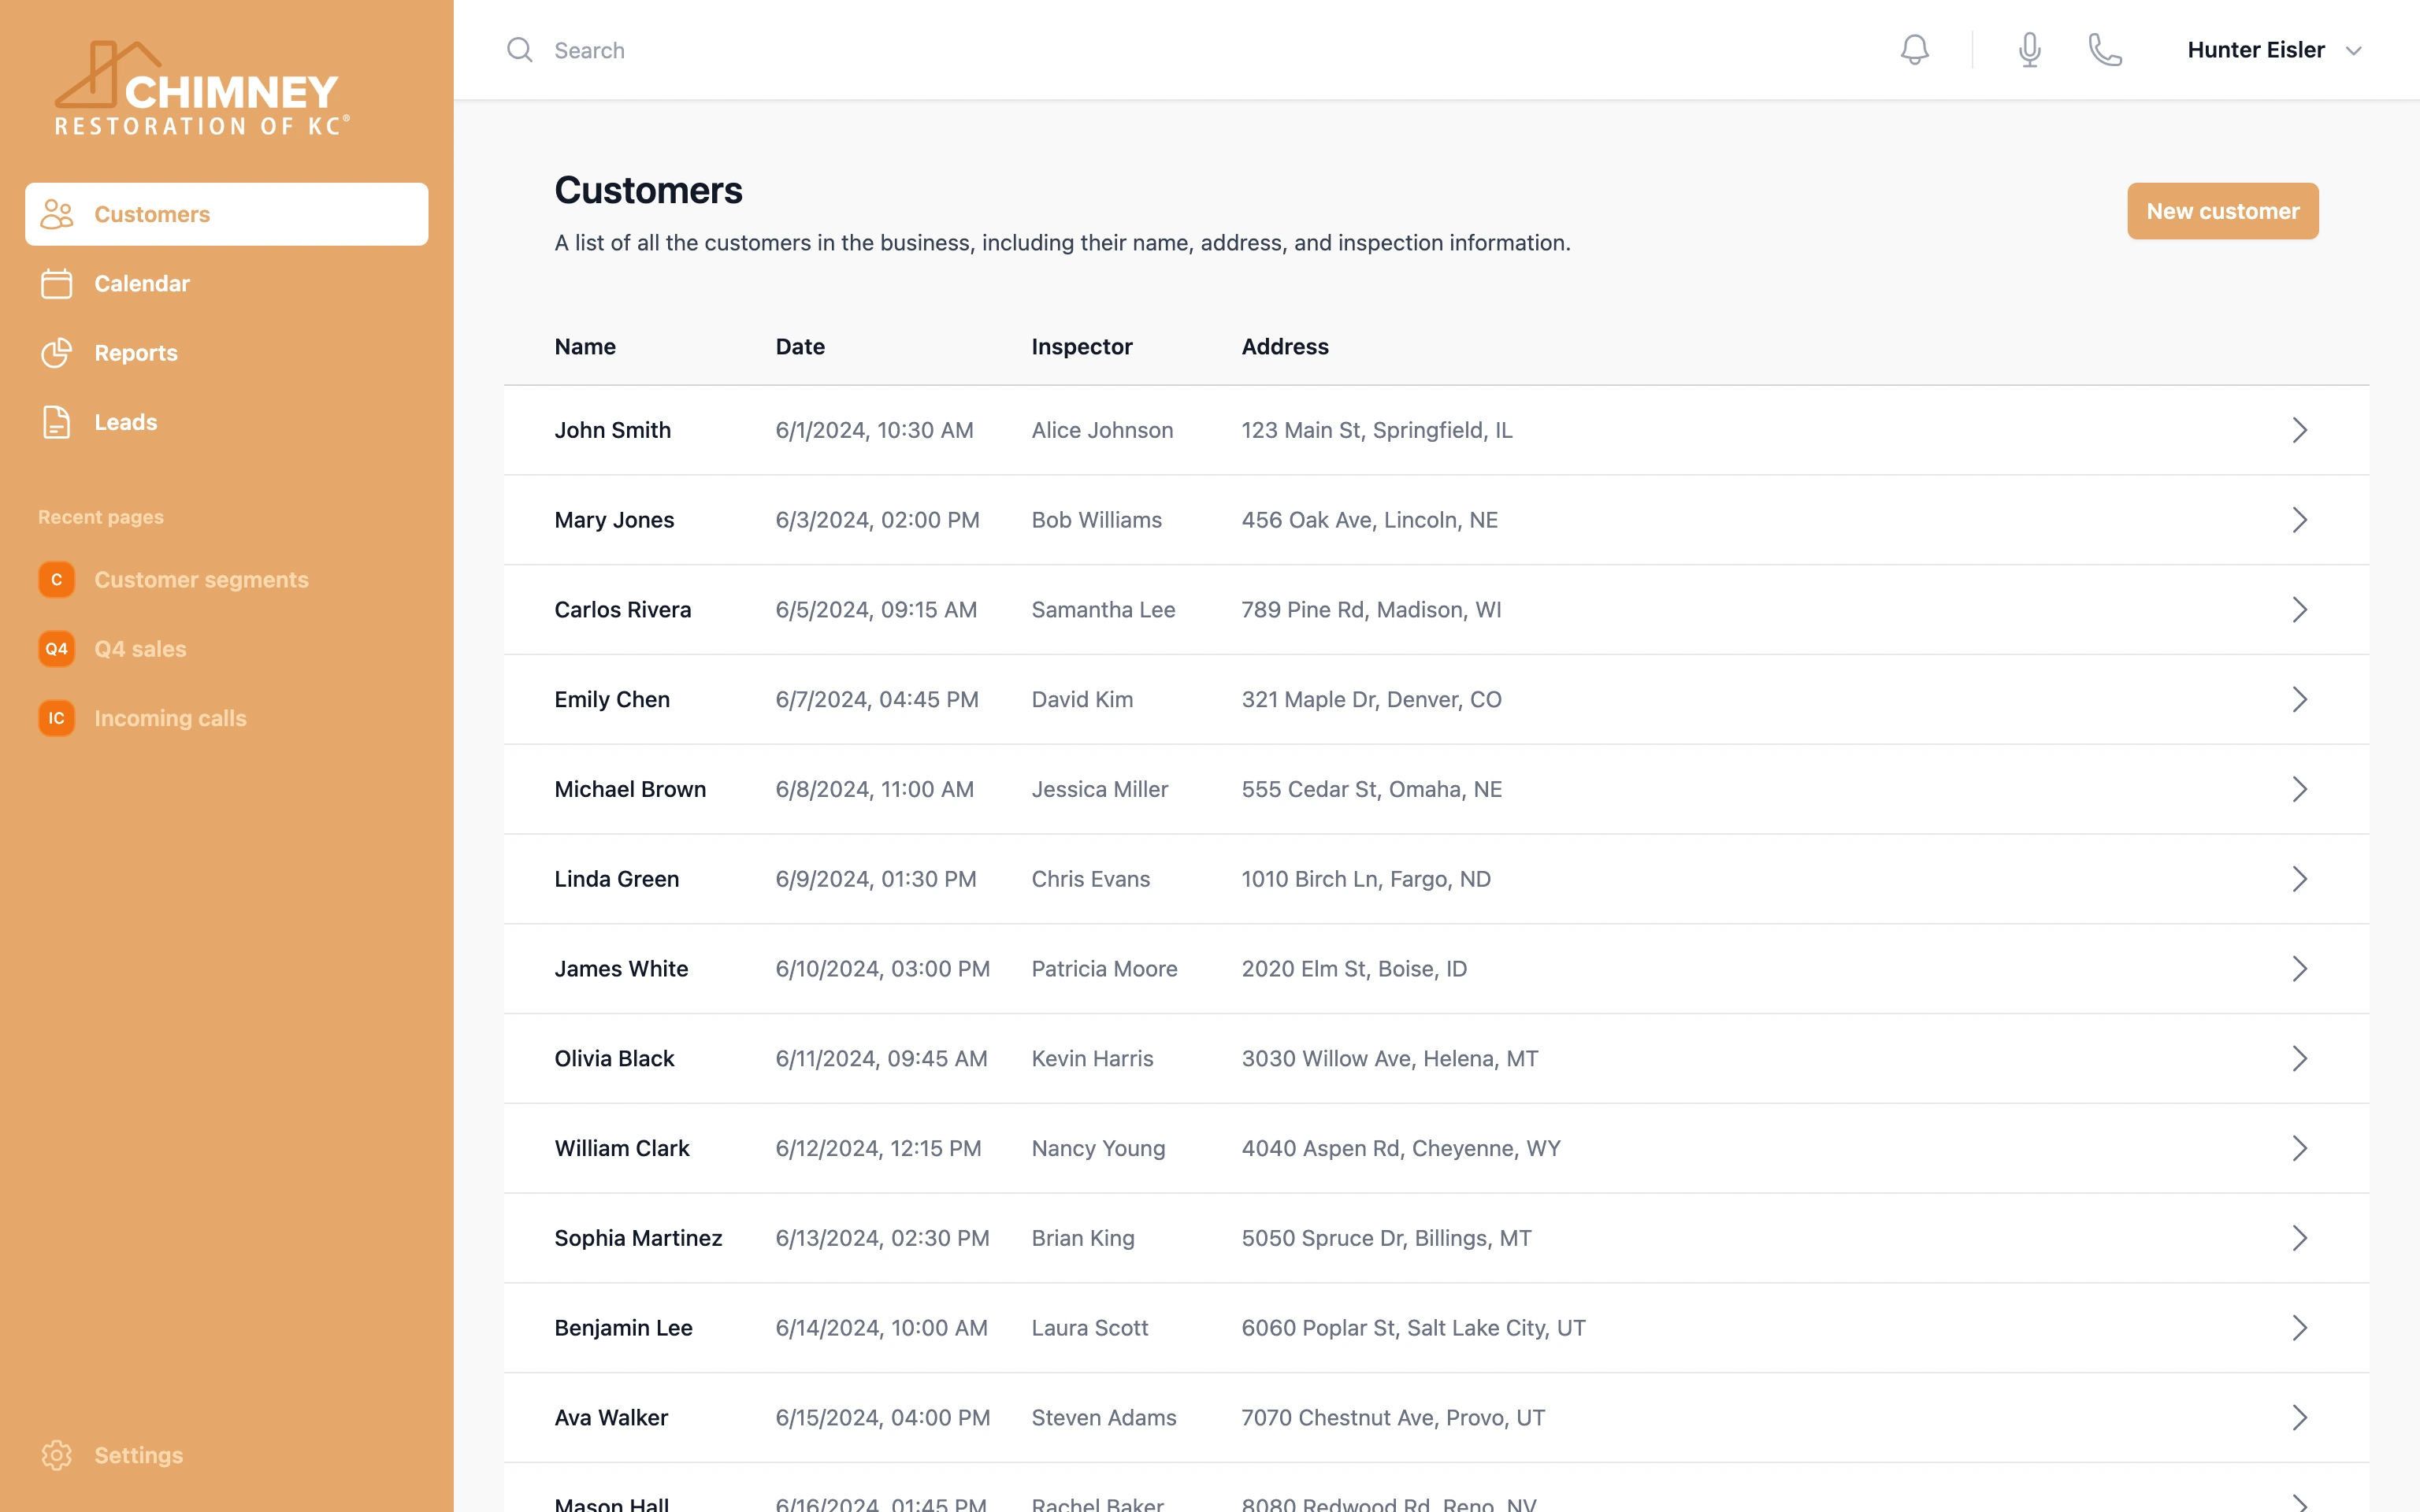This screenshot has width=2420, height=1512.
Task: Open the Reports menu item
Action: 227,353
